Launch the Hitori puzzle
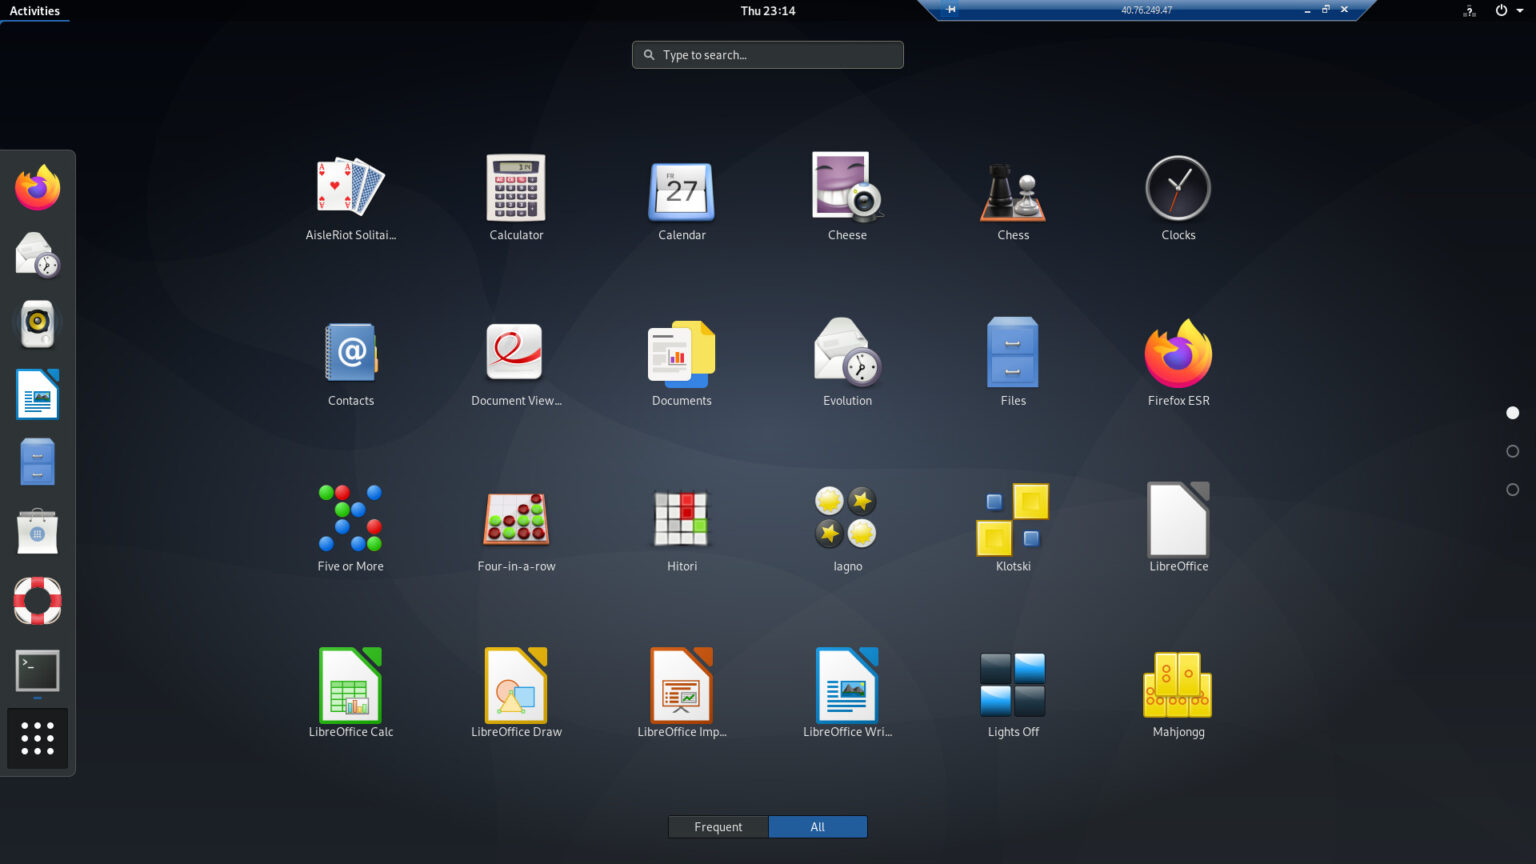The image size is (1536, 864). 682,529
